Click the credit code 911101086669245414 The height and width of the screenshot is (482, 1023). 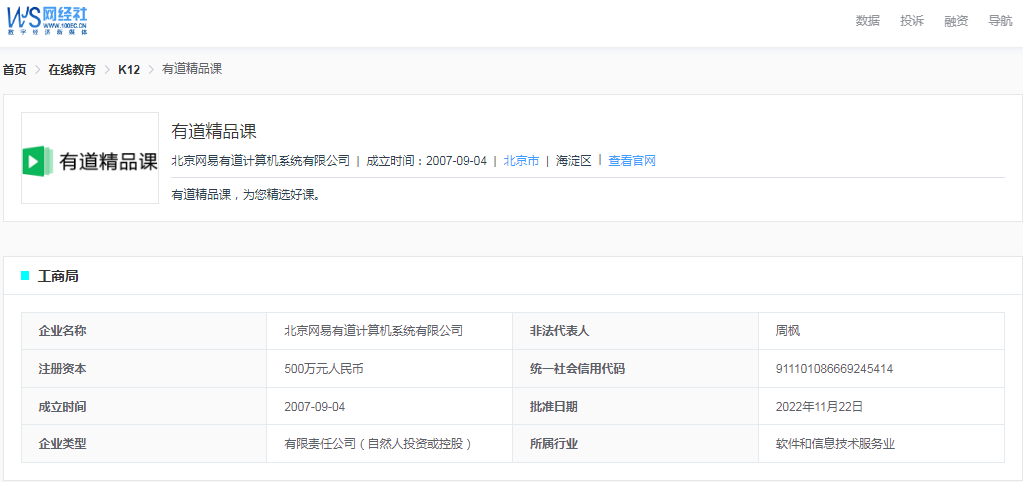click(834, 369)
